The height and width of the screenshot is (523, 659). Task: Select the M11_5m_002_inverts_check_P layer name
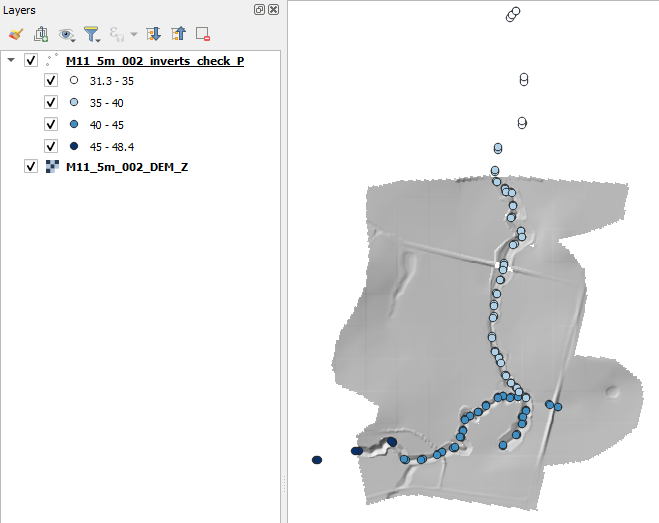tap(154, 61)
